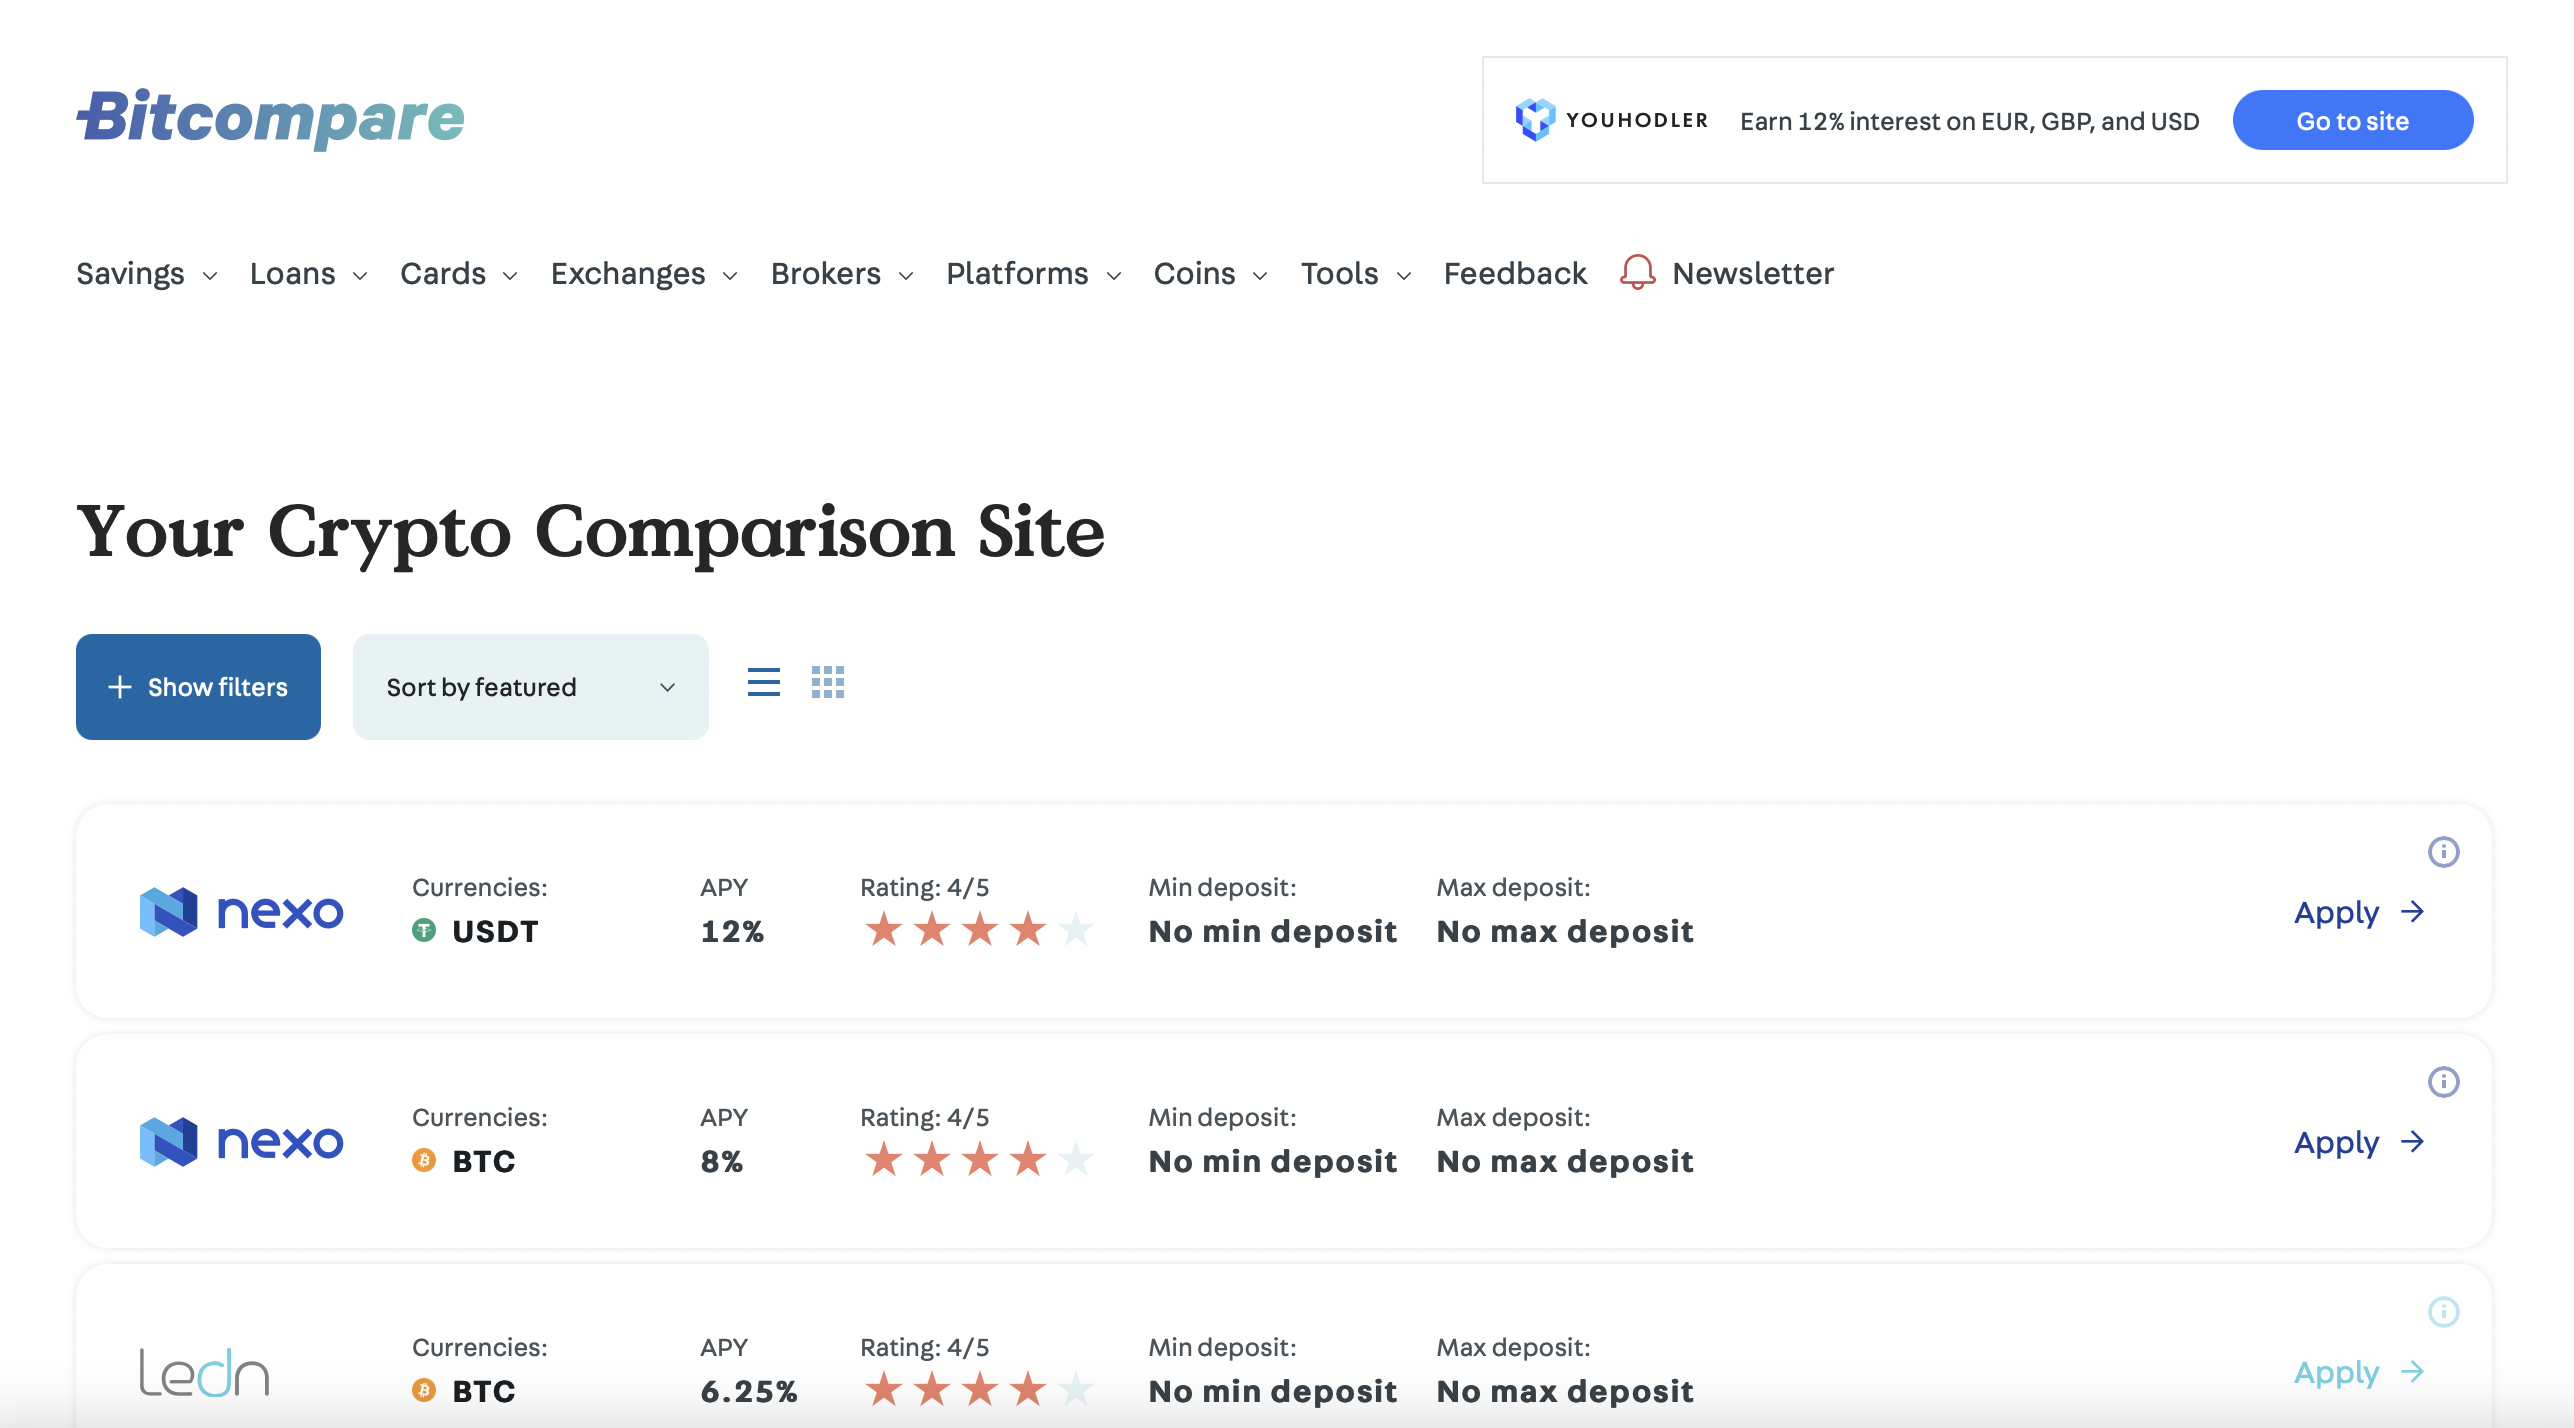Open the Newsletter link
This screenshot has height=1428, width=2574.
[1753, 273]
